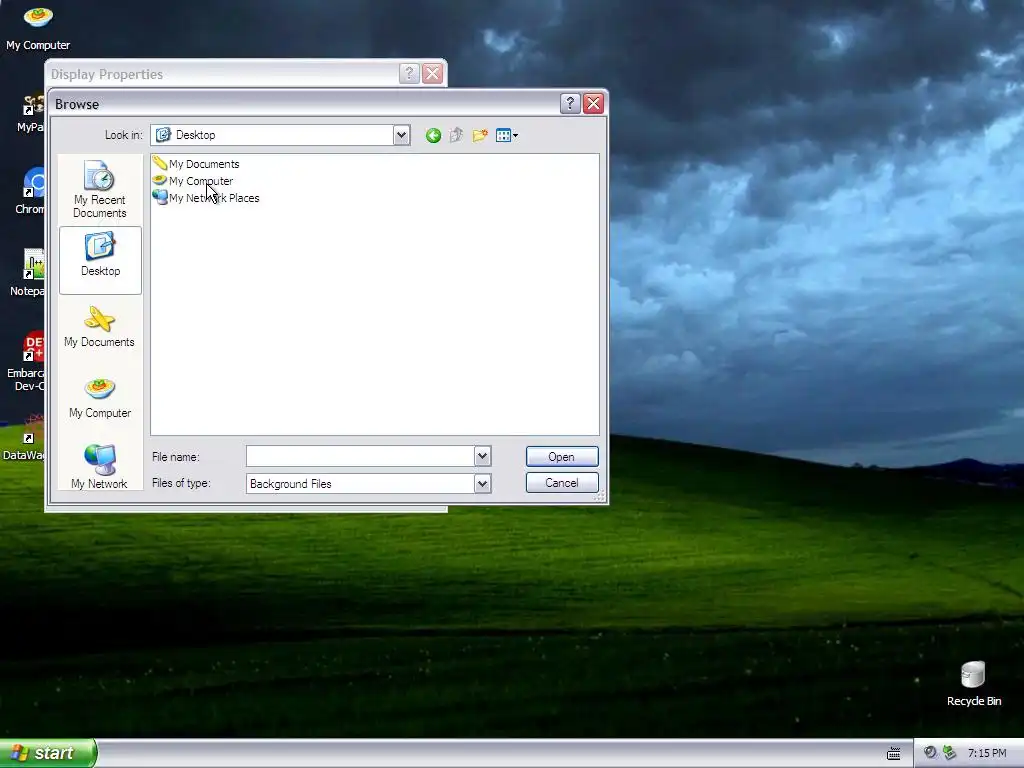The image size is (1024, 768).
Task: Click the Display Properties help button
Action: tap(409, 73)
